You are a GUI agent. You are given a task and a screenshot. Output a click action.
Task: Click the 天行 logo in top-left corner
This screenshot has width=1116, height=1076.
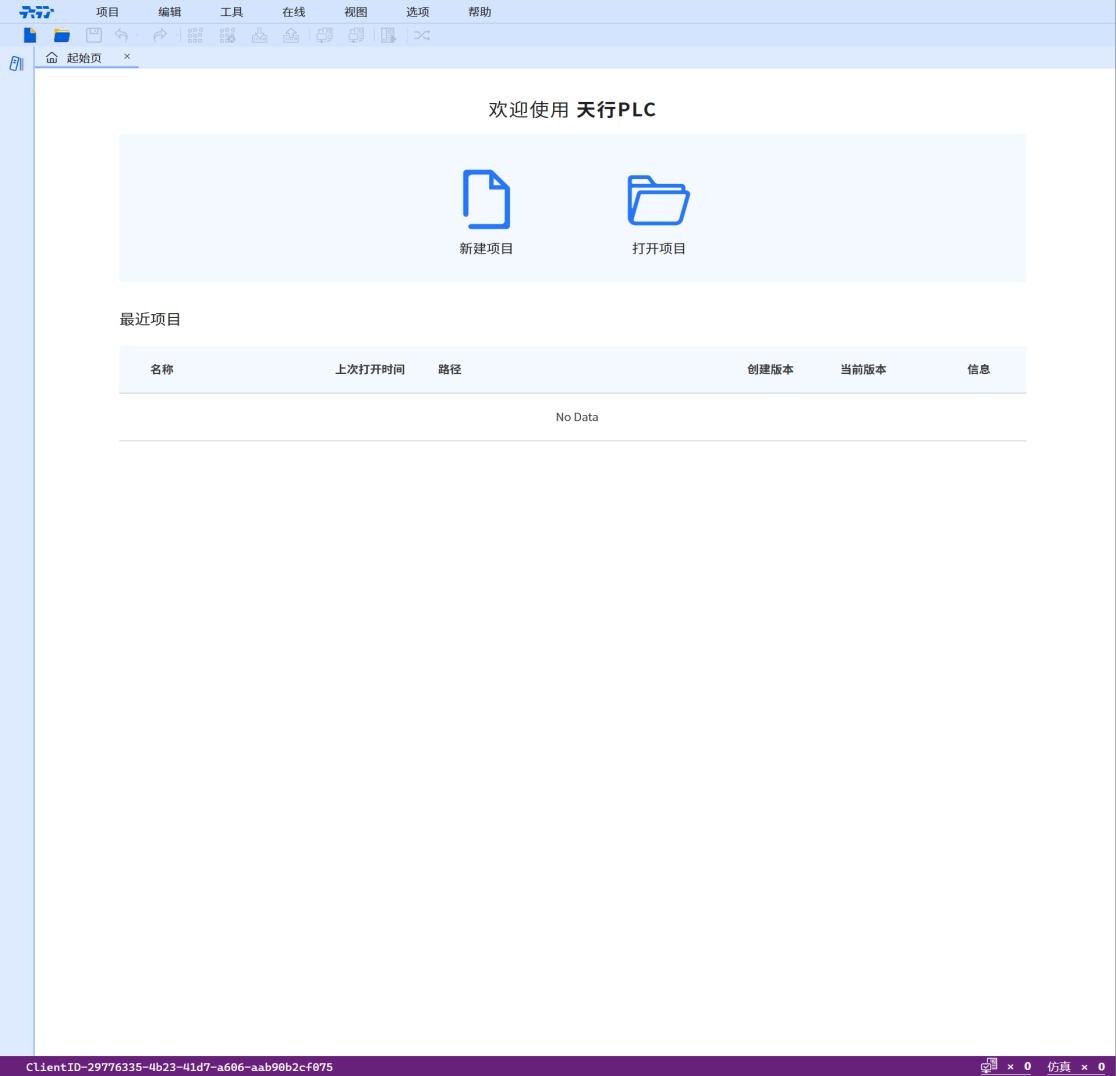37,12
